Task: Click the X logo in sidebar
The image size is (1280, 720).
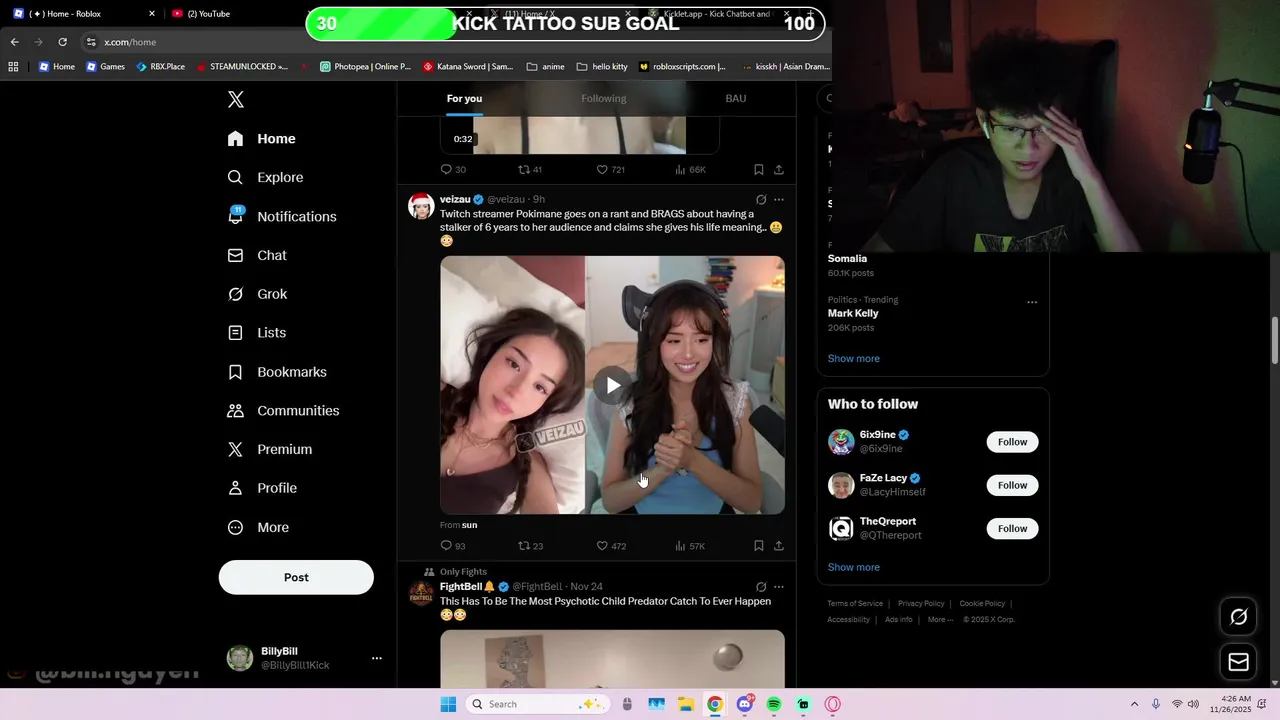Action: [236, 99]
